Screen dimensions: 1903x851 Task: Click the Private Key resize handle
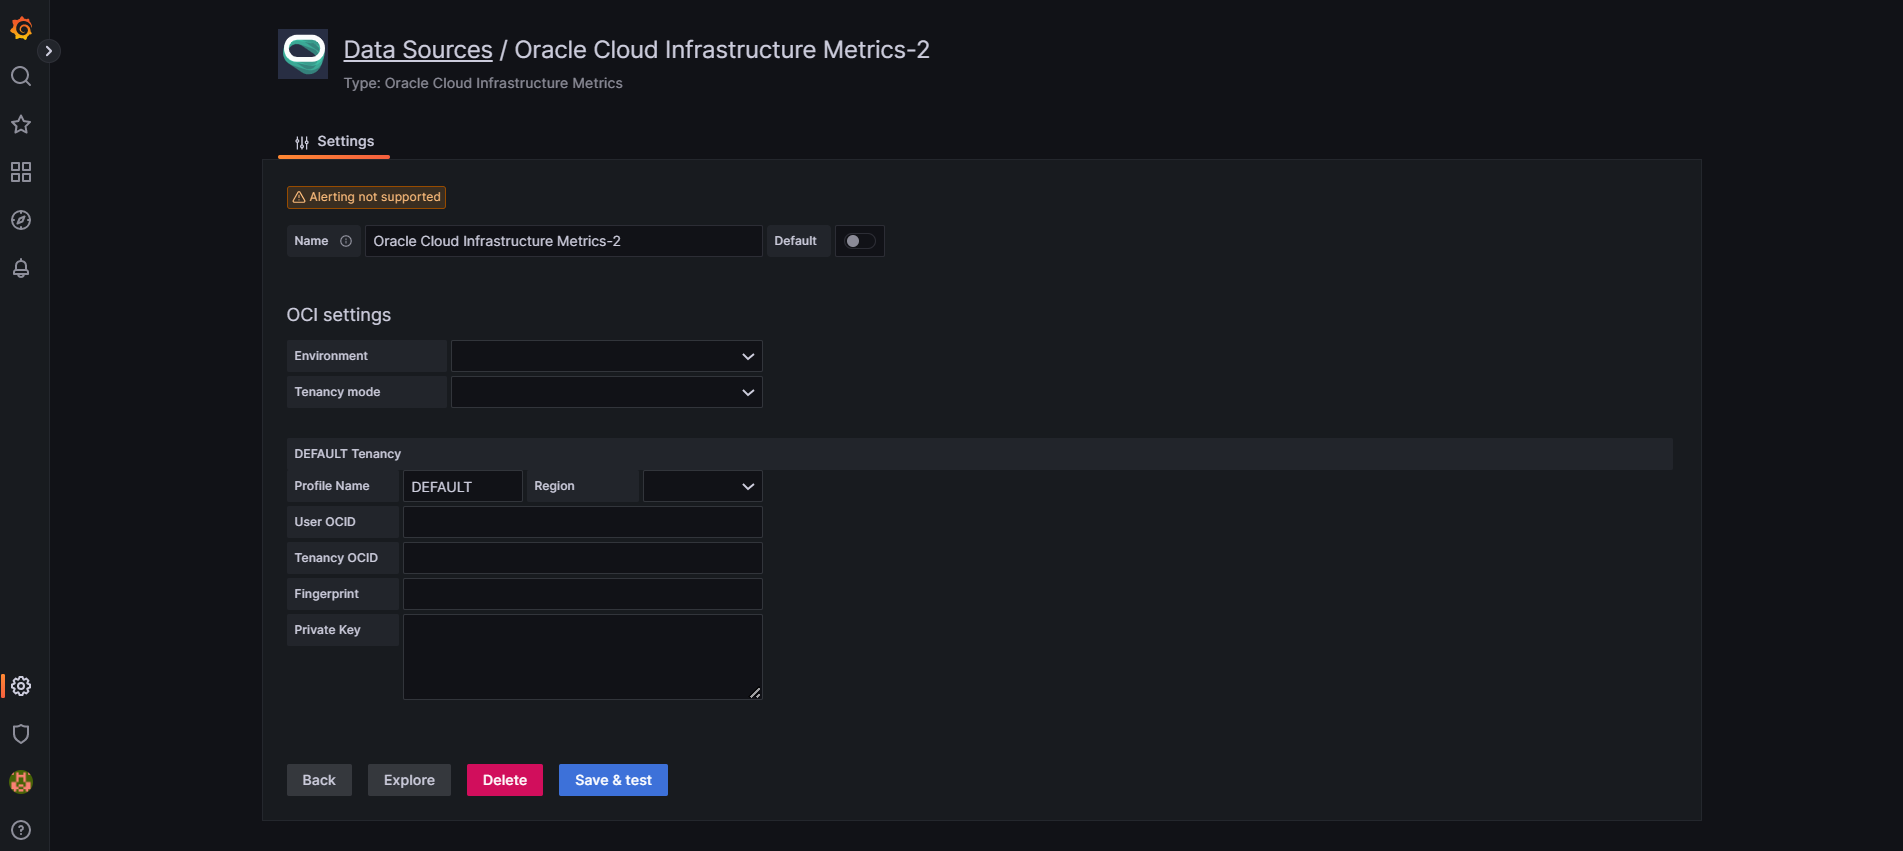(755, 692)
